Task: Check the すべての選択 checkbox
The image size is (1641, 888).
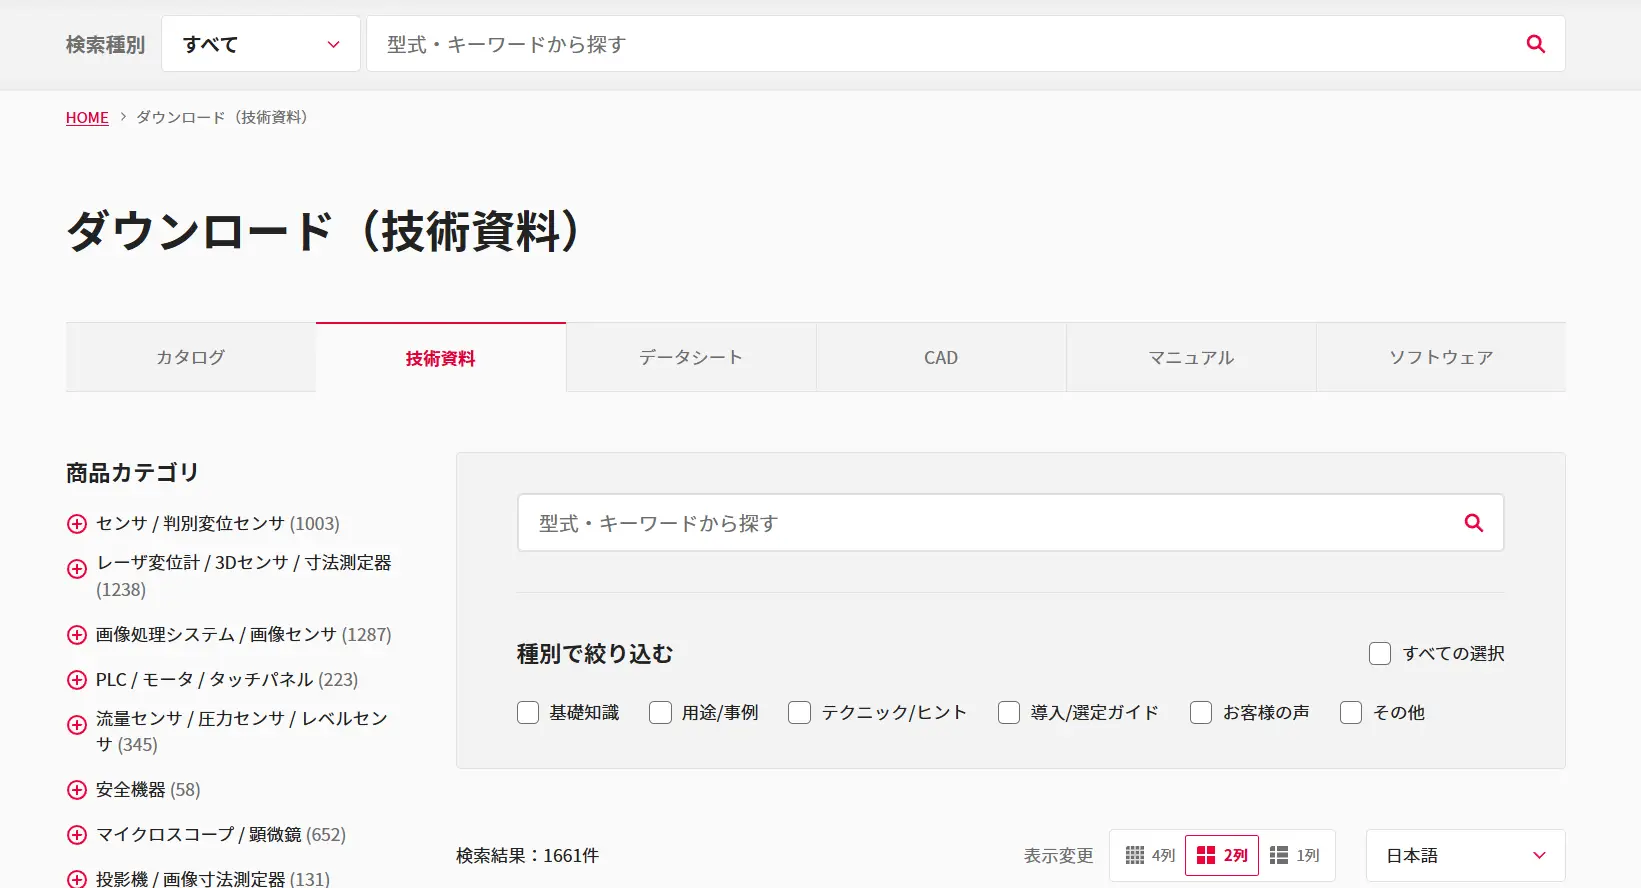Action: [x=1380, y=654]
